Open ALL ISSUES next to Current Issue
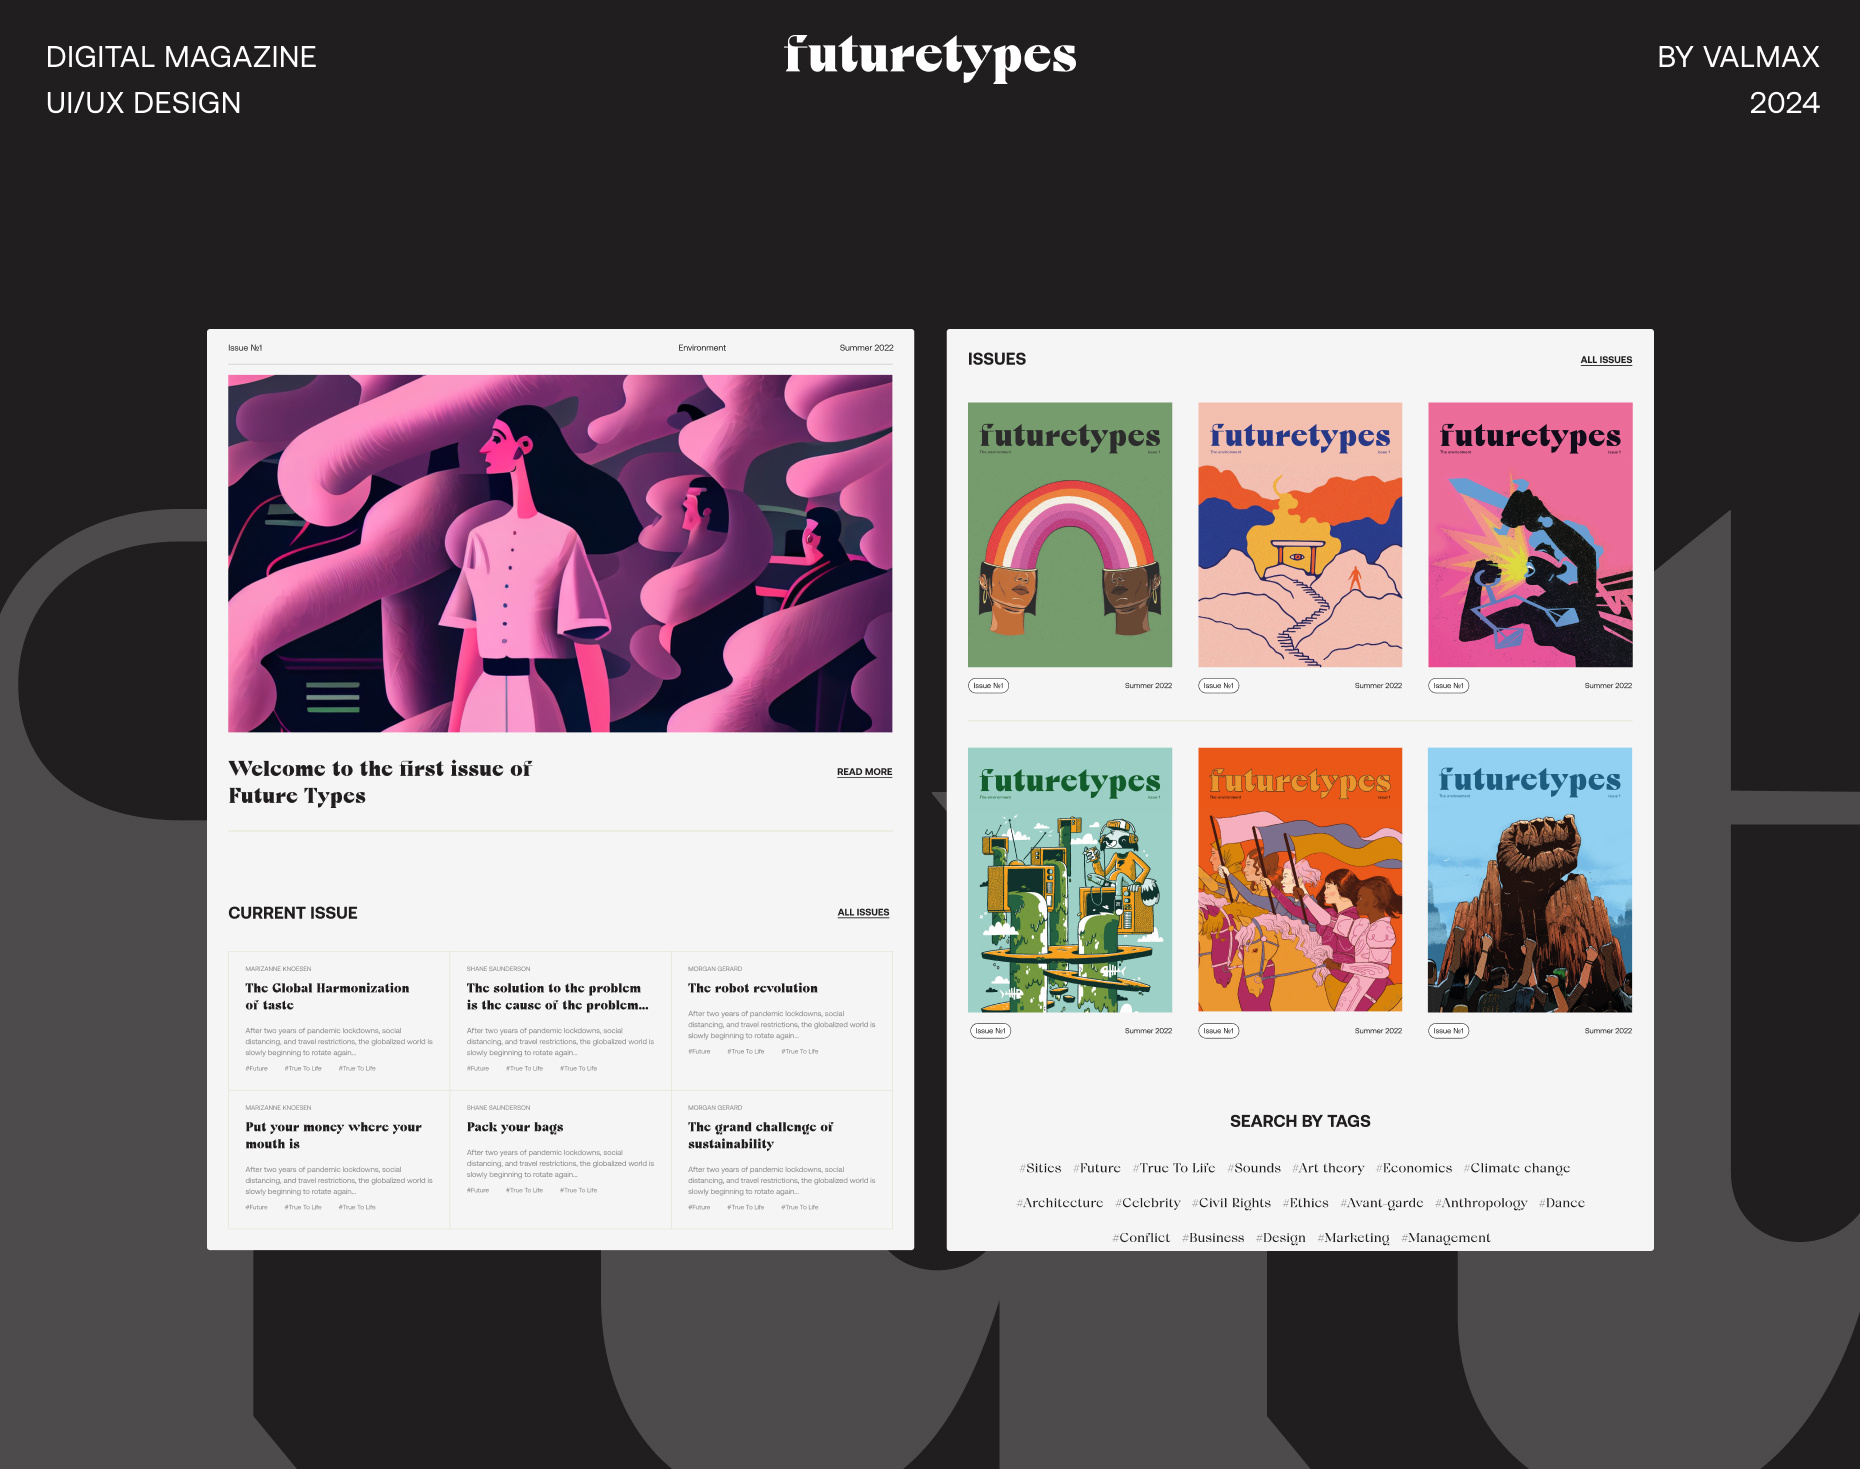Screen dimensions: 1860x1469 coord(863,912)
